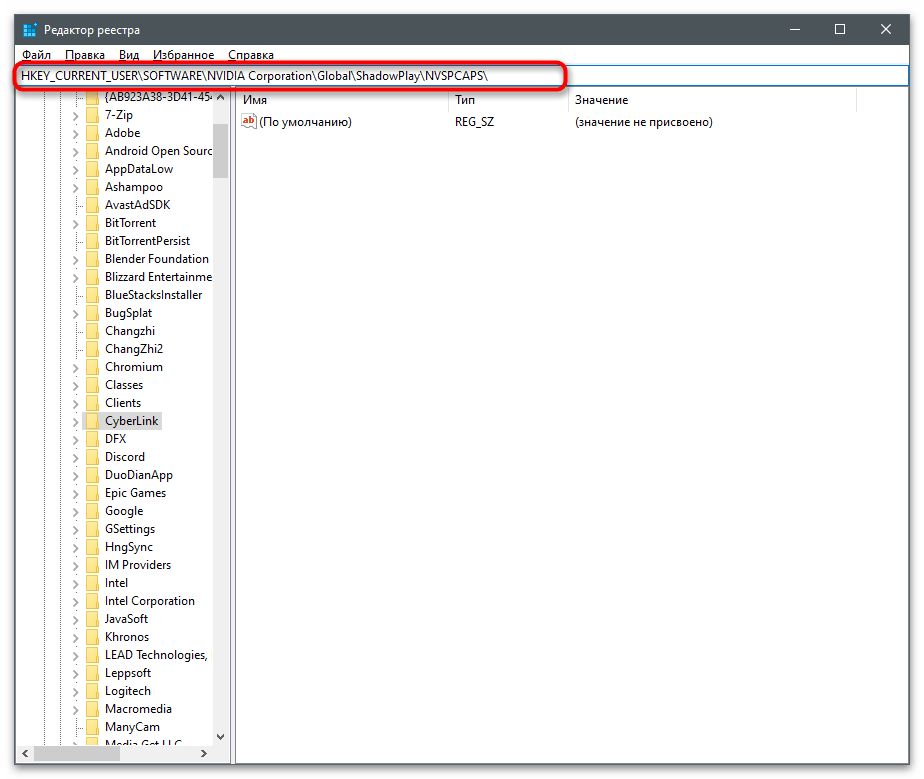Screen dimensions: 924x779
Task: Click the Classes folder icon
Action: 93,385
